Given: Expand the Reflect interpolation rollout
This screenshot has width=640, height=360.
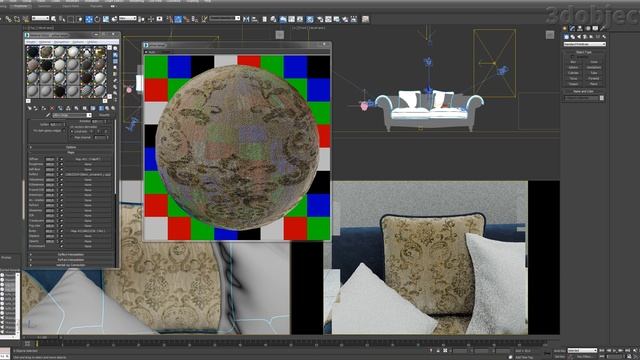Looking at the screenshot, I should [71, 255].
